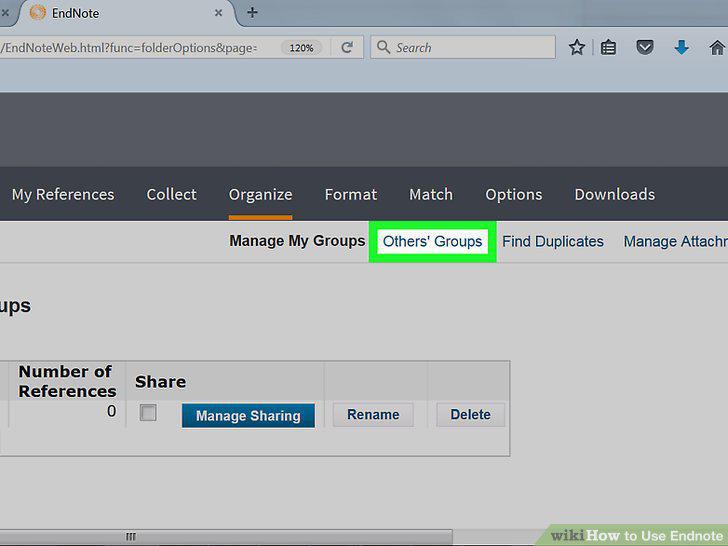
Task: Toggle the Share checkbox for the group
Action: (x=148, y=412)
